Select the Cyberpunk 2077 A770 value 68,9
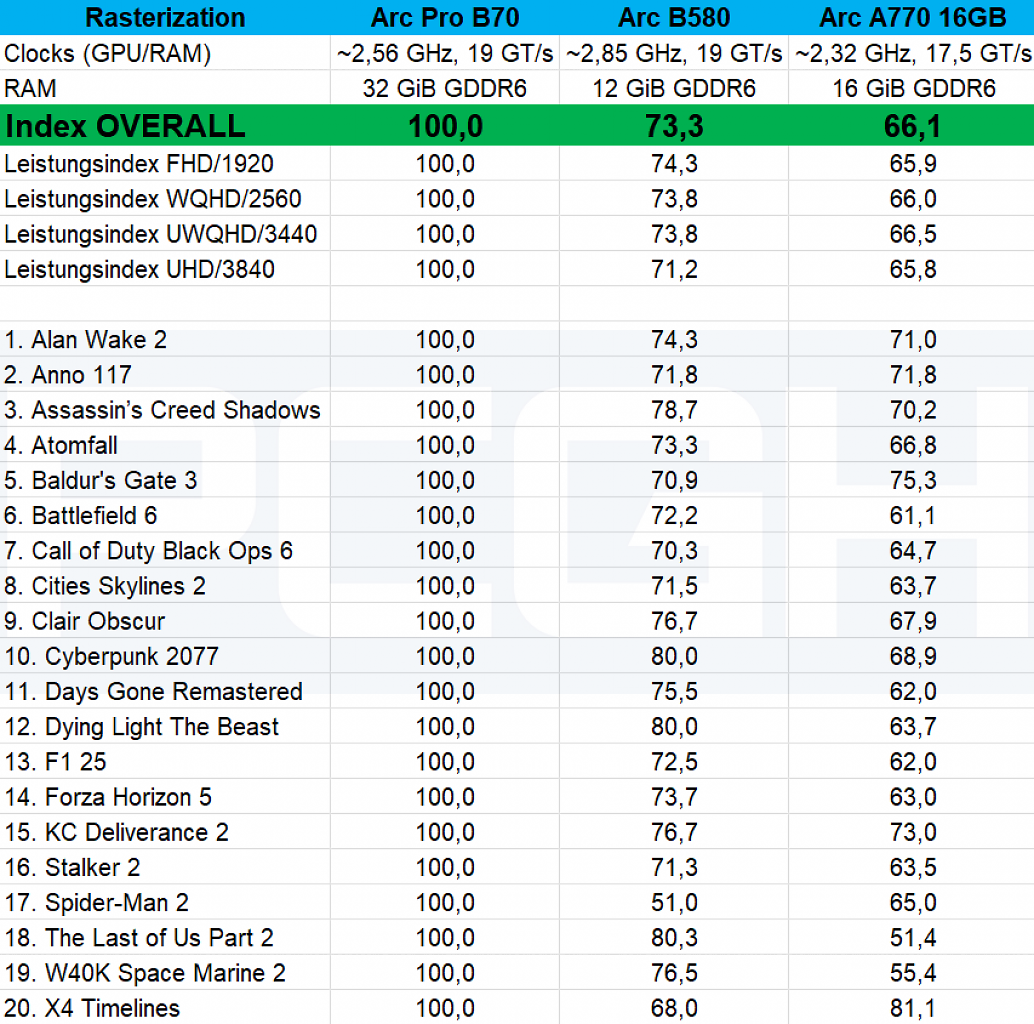 tap(913, 656)
